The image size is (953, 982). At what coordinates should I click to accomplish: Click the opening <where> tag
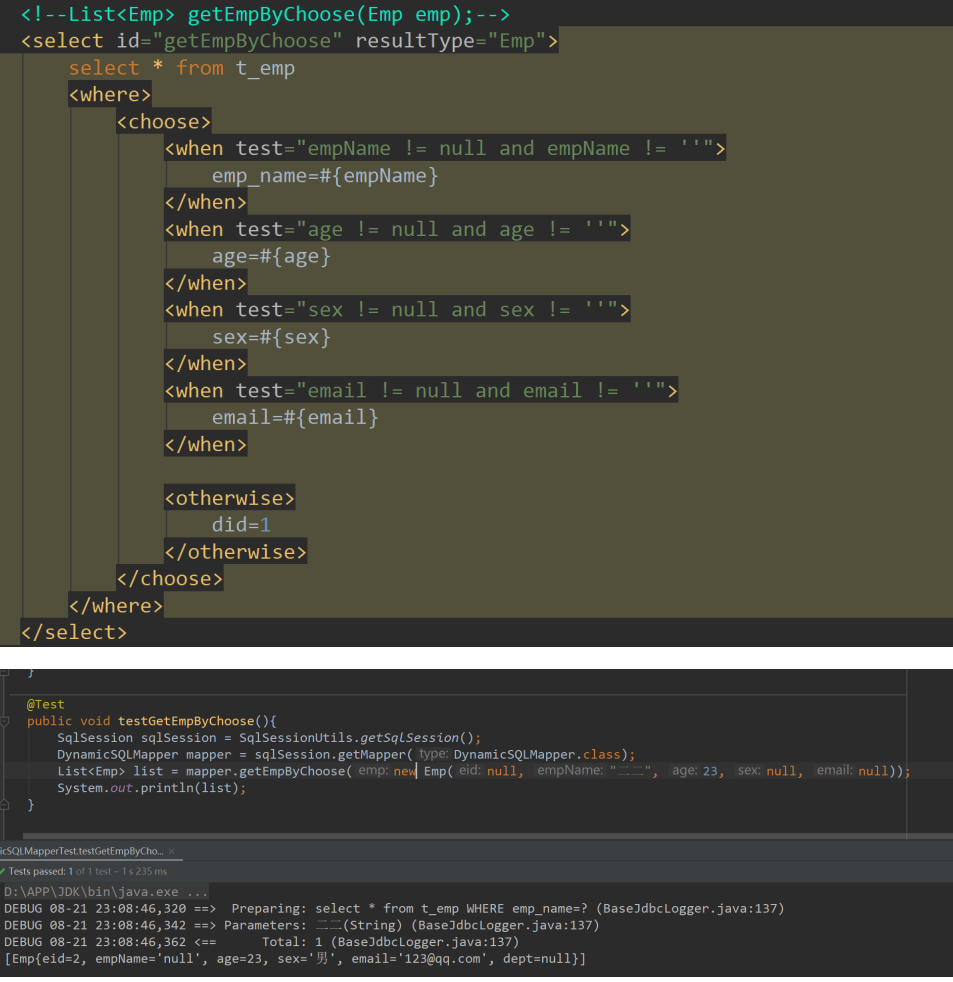pos(110,95)
